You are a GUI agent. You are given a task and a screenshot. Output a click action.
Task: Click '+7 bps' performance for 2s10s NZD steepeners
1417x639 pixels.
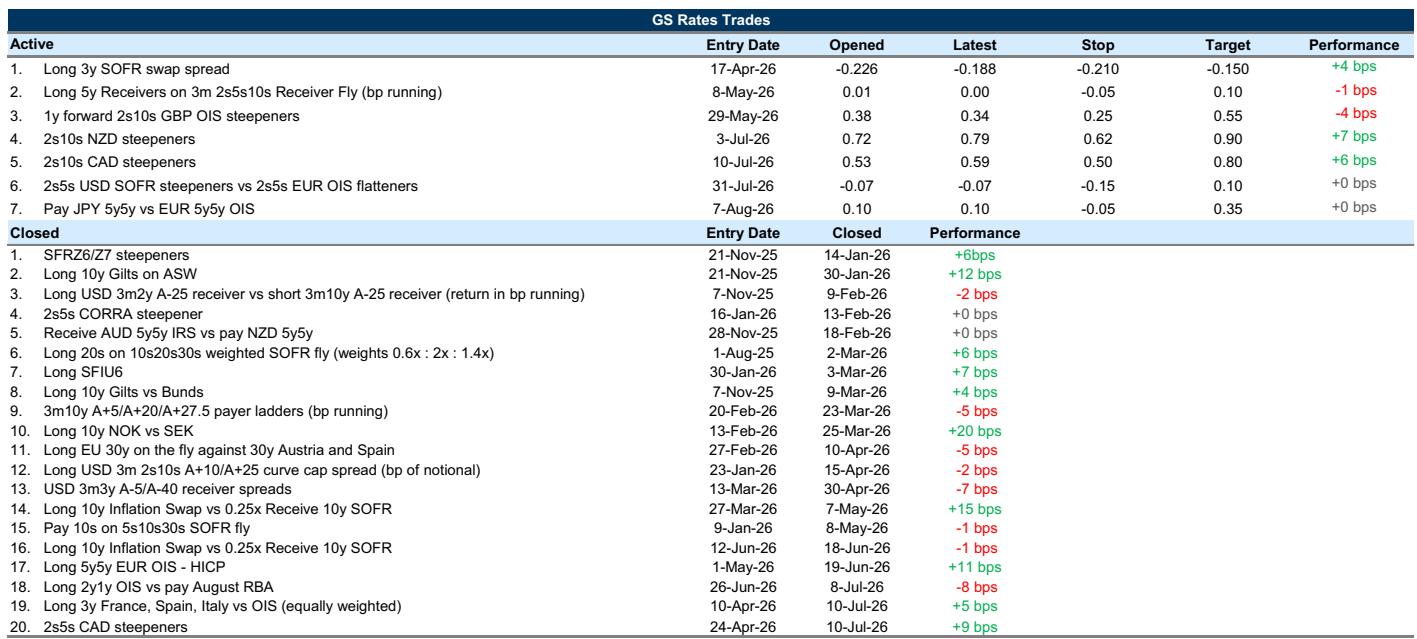(x=1353, y=136)
